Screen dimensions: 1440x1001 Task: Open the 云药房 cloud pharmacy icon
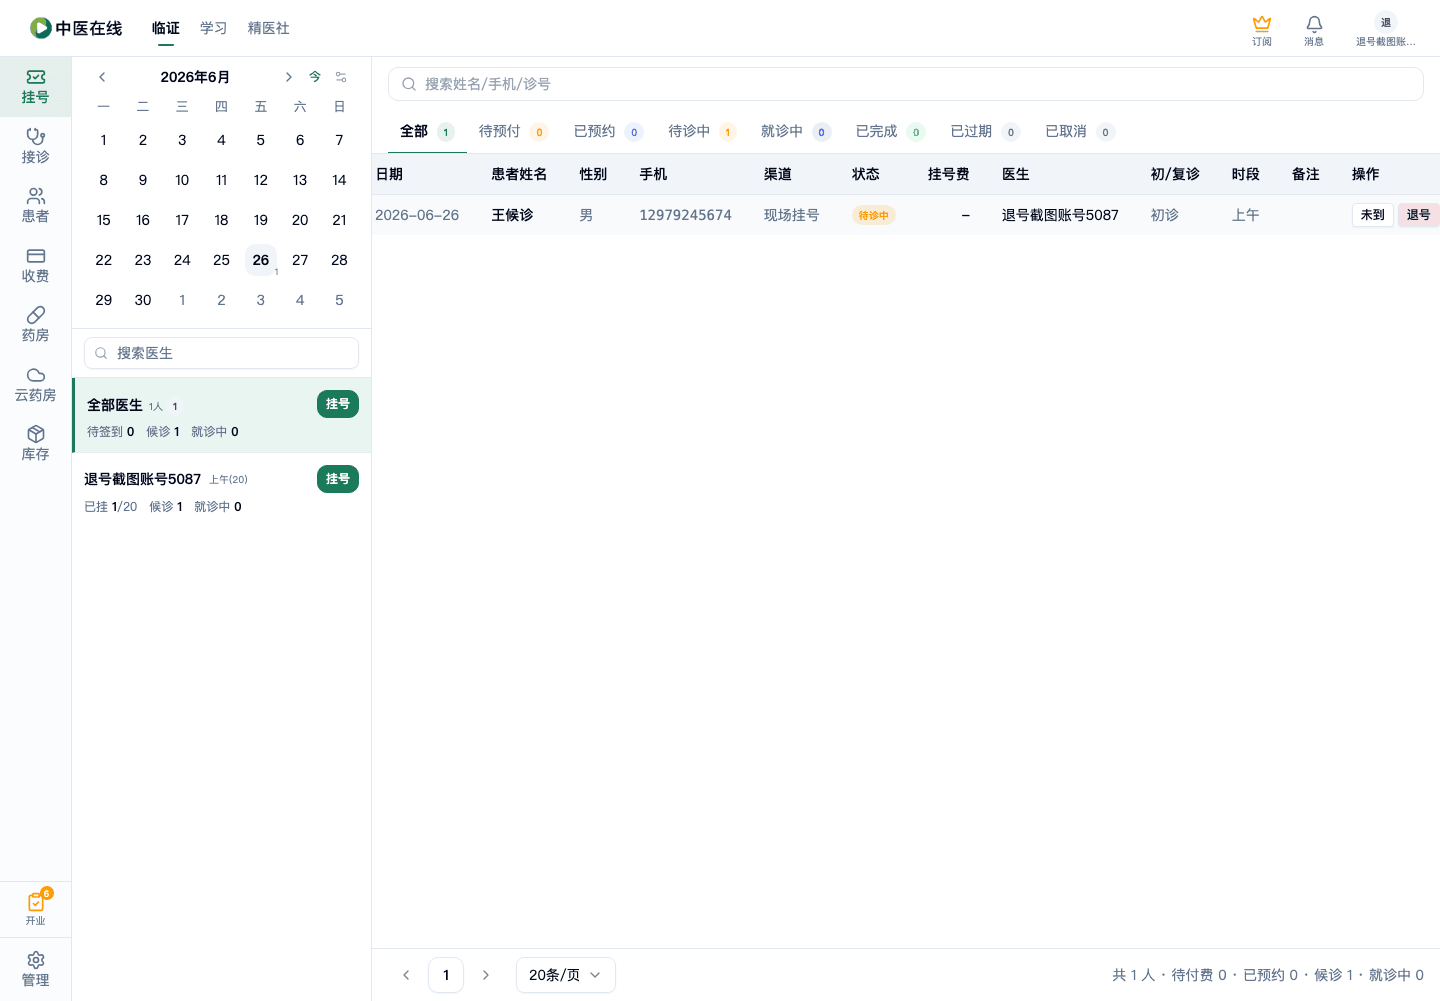click(35, 384)
